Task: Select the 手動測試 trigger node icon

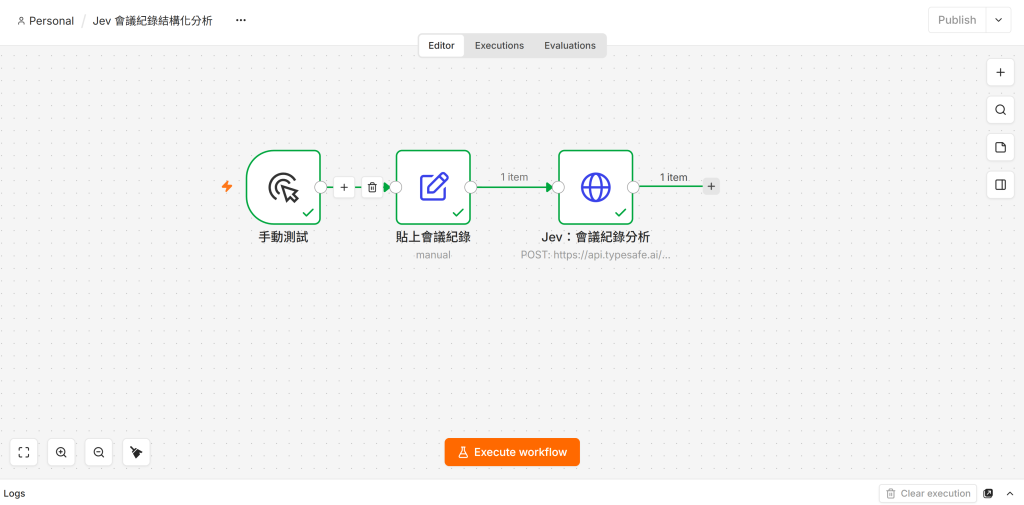Action: click(283, 187)
